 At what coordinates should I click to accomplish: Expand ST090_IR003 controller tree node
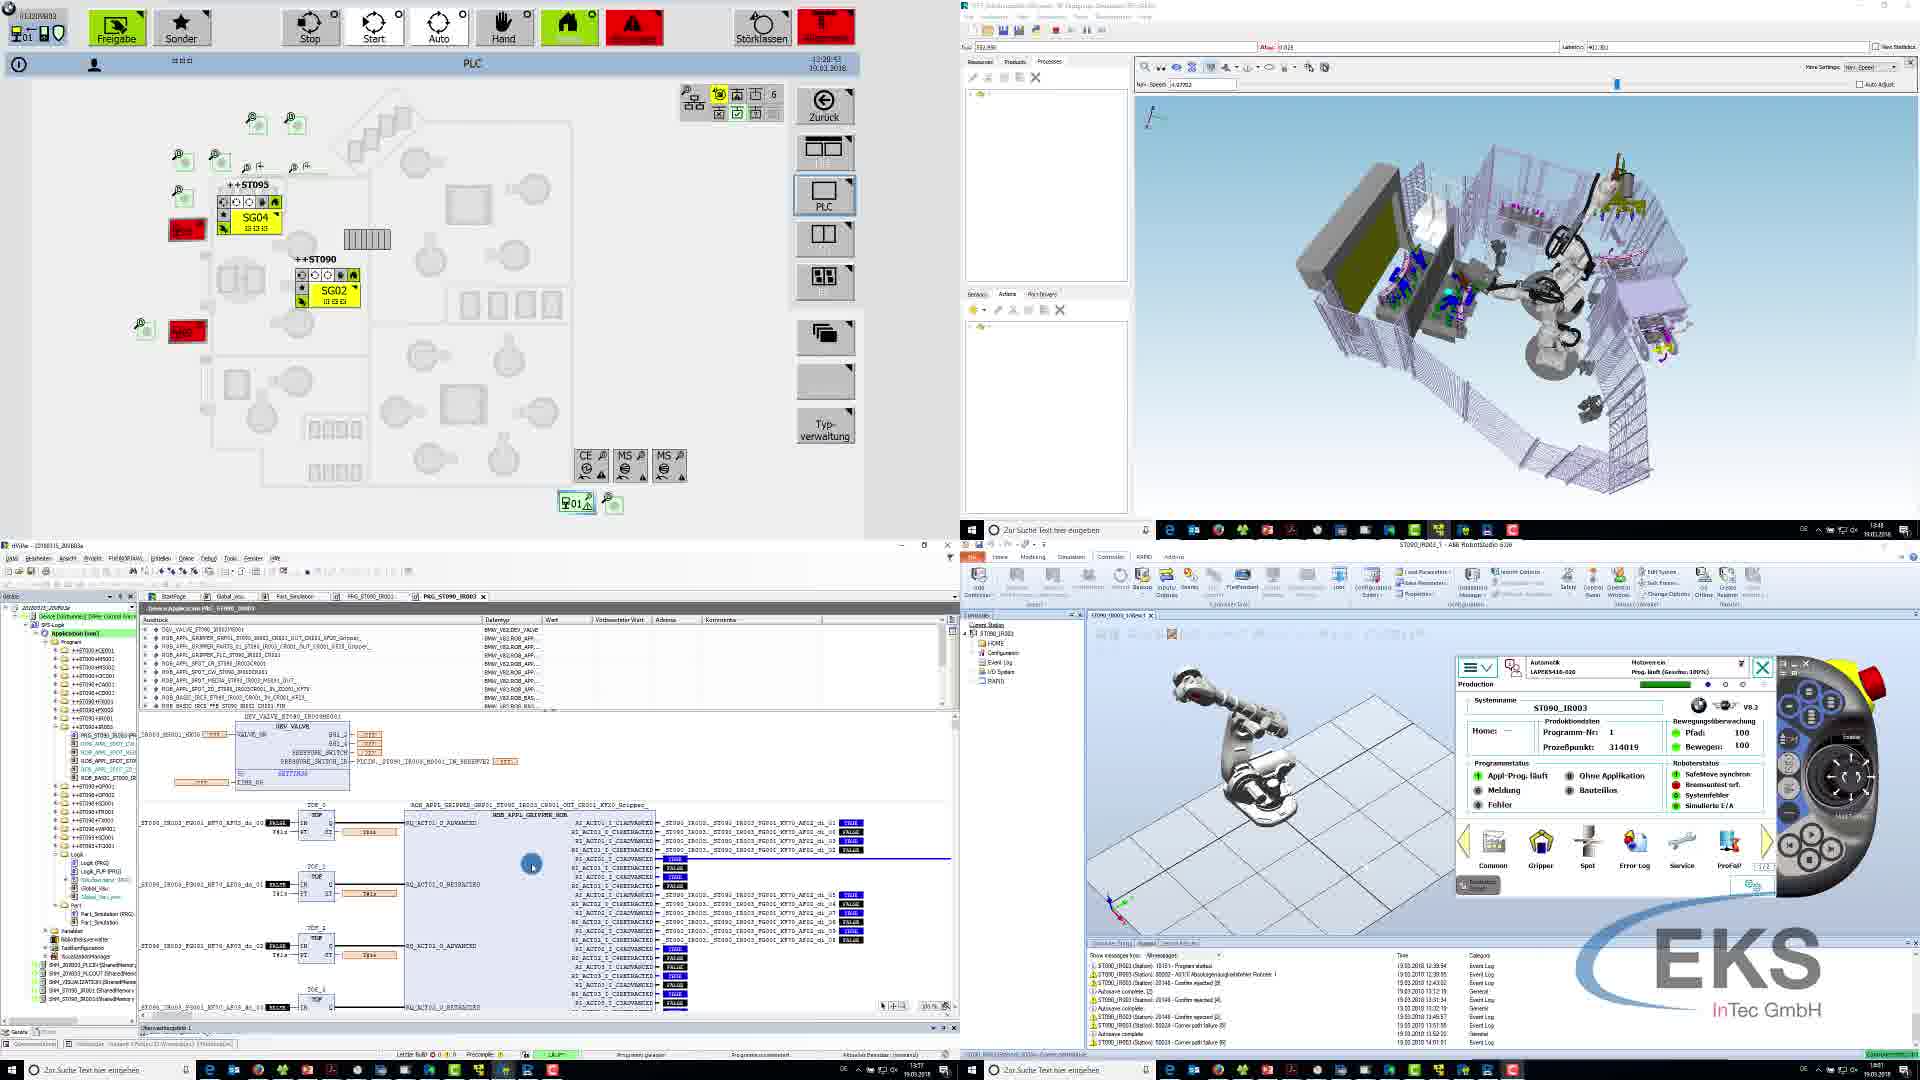pyautogui.click(x=967, y=634)
